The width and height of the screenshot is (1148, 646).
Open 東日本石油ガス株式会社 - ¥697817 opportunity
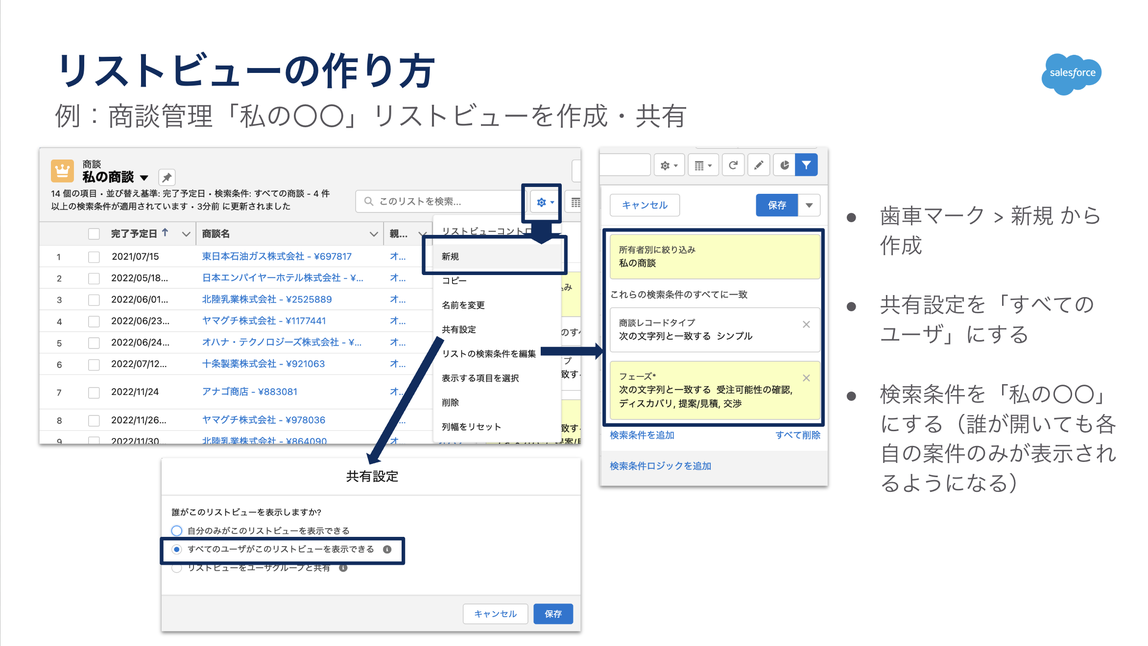pyautogui.click(x=277, y=256)
